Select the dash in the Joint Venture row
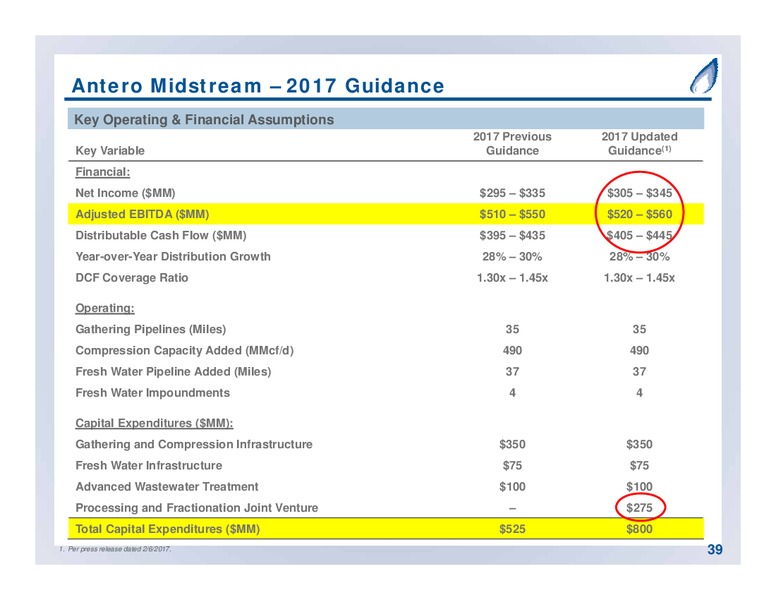This screenshot has height=600, width=776. point(512,508)
